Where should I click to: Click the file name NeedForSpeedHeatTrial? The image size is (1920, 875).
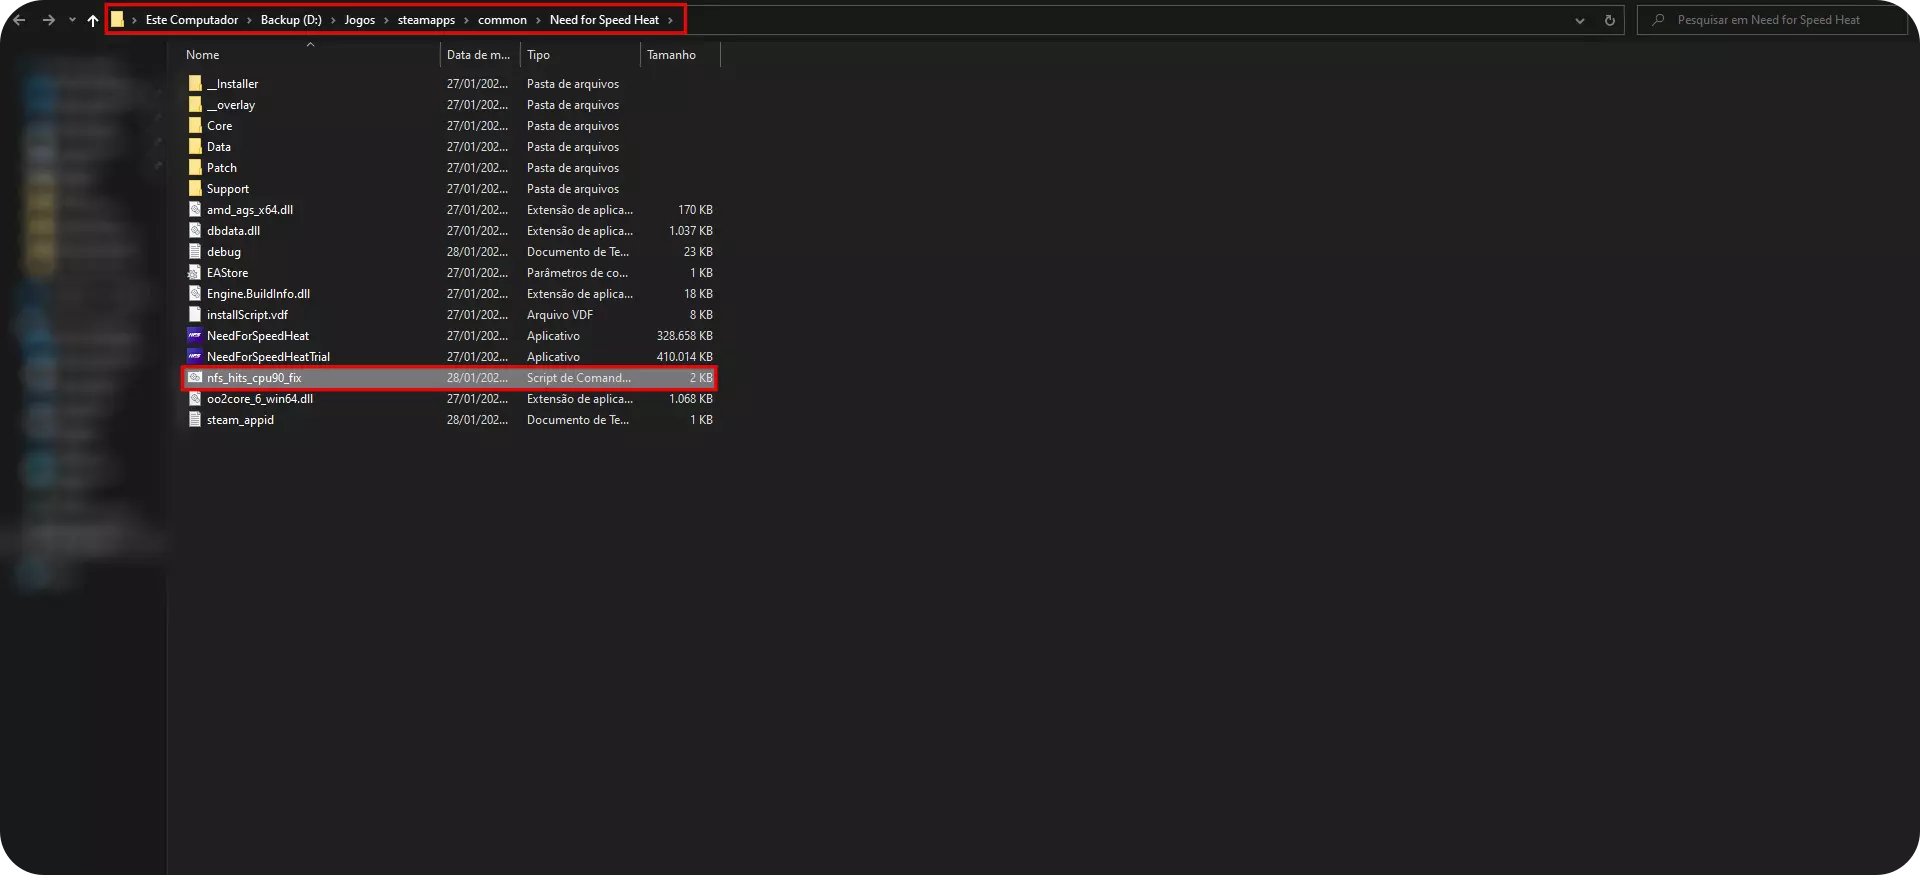(x=268, y=357)
